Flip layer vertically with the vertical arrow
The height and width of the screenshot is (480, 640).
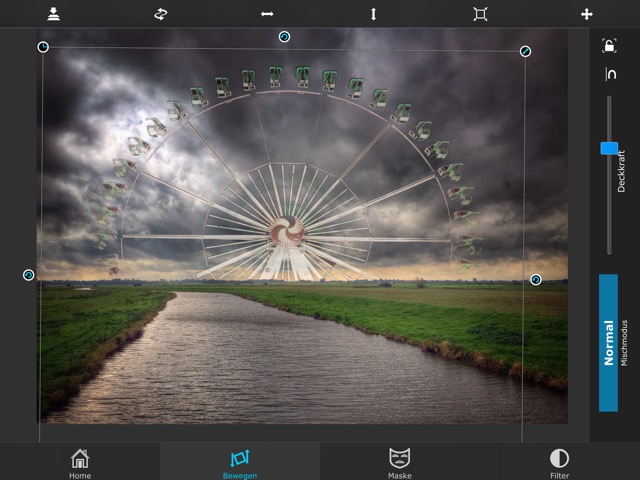(x=374, y=14)
